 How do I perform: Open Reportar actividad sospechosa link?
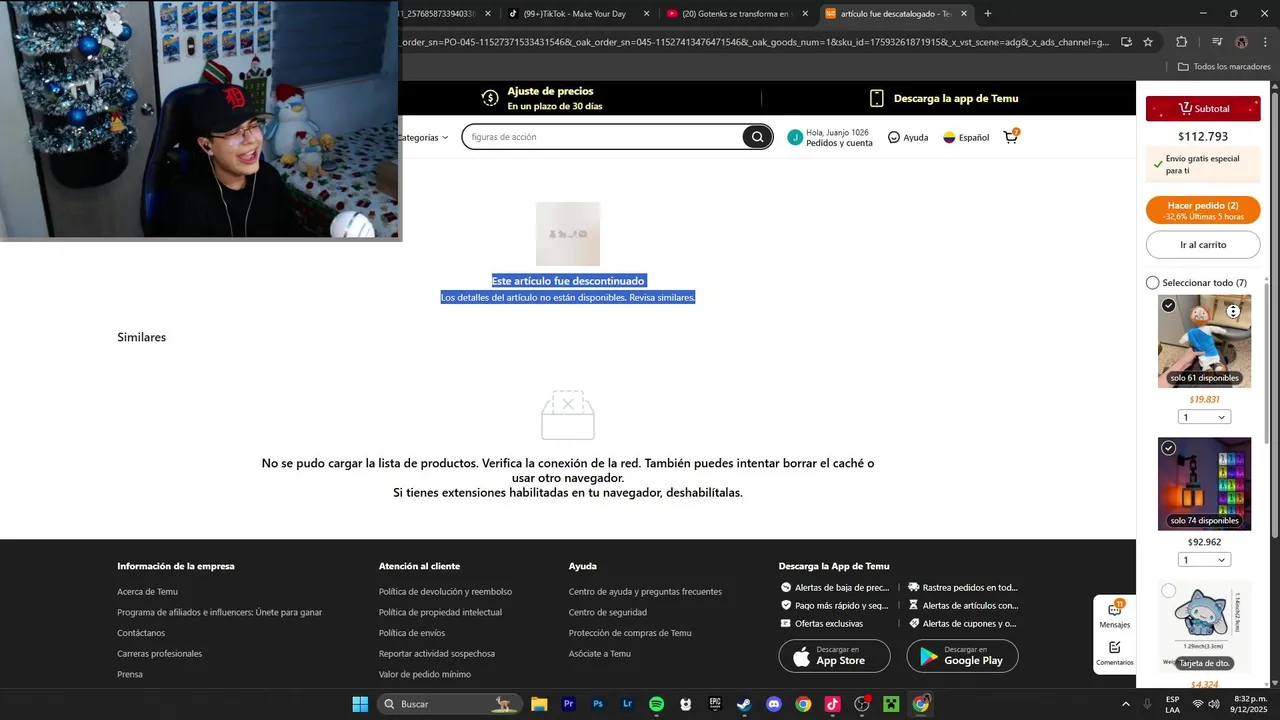[x=437, y=654]
